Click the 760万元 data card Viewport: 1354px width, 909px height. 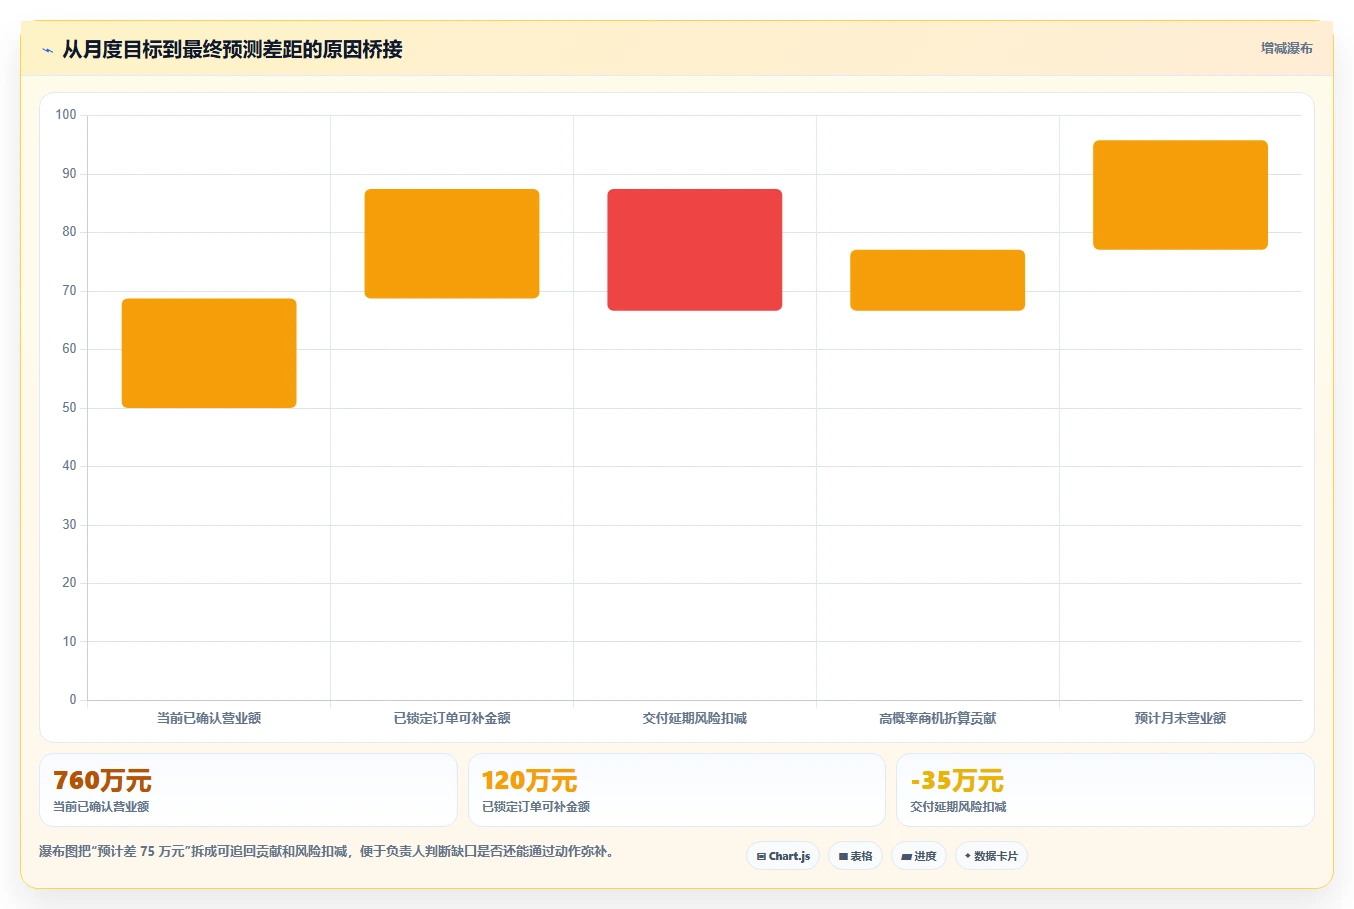coord(248,790)
